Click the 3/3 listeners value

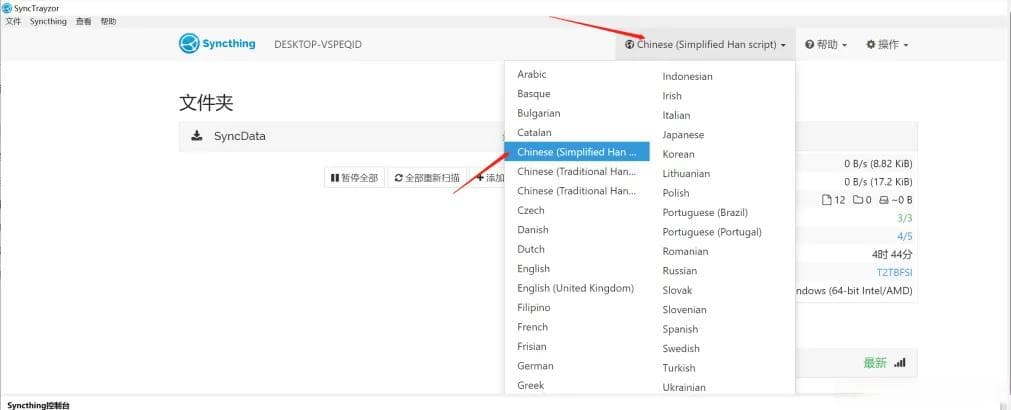[905, 218]
